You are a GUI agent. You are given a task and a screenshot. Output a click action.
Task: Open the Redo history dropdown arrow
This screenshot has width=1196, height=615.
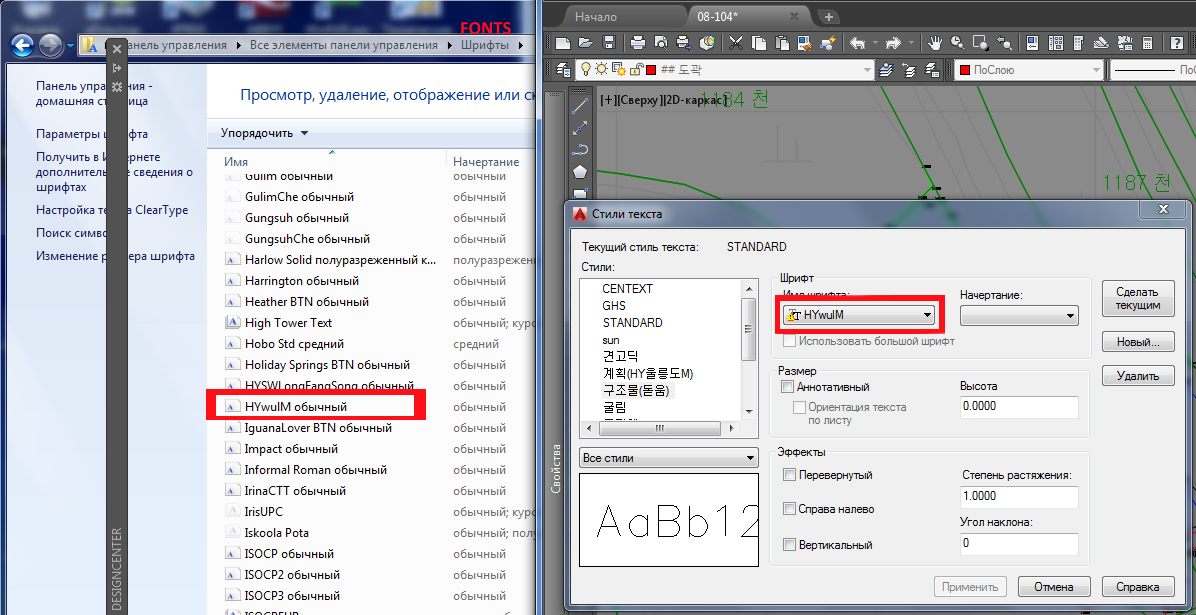pos(911,43)
